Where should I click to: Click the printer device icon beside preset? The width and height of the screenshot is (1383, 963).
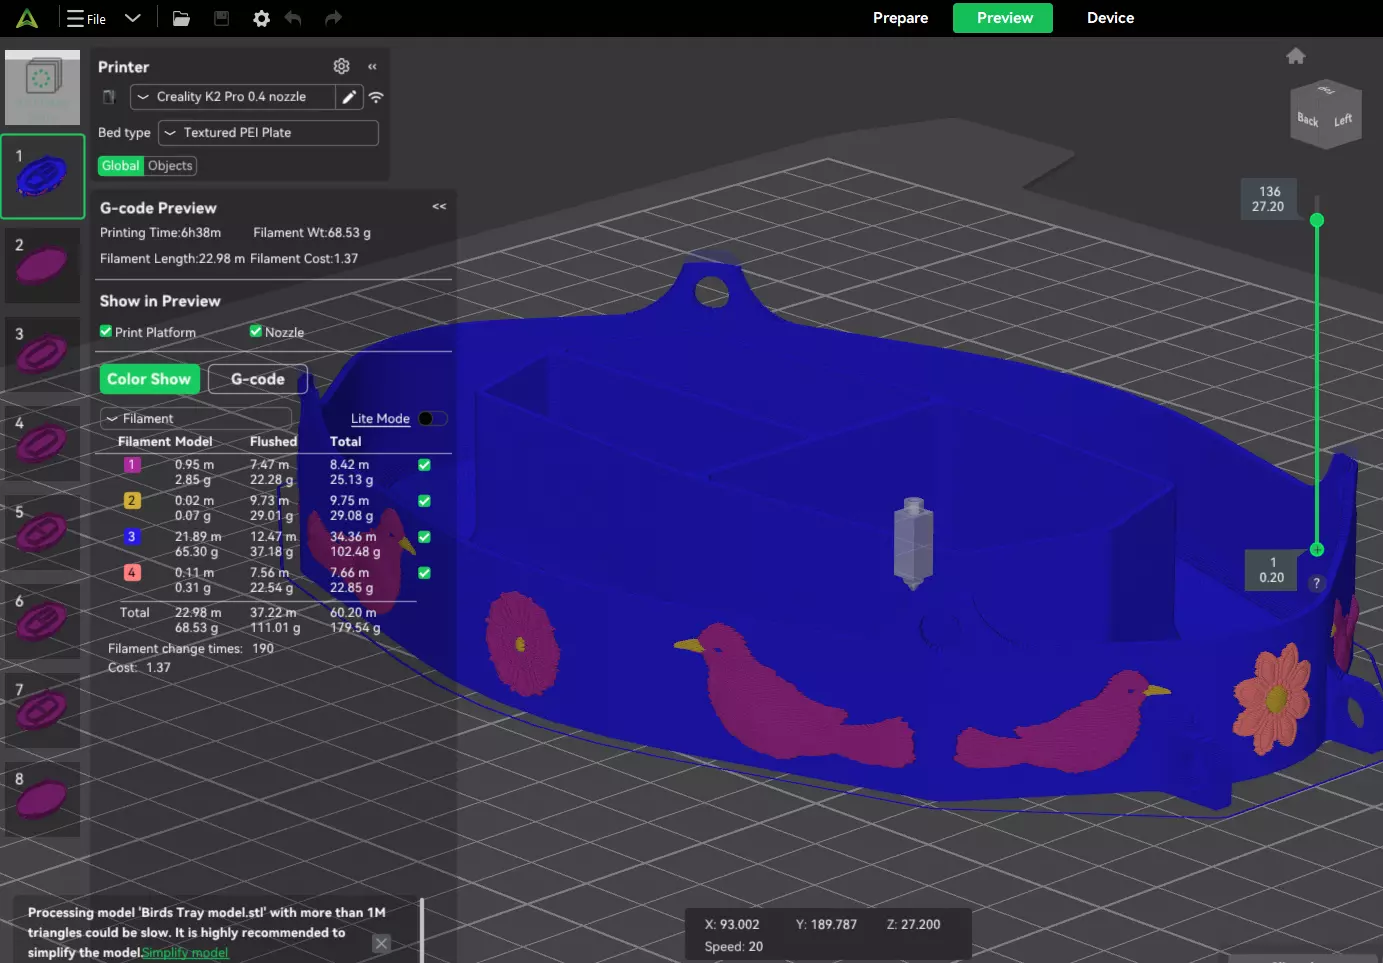(109, 97)
